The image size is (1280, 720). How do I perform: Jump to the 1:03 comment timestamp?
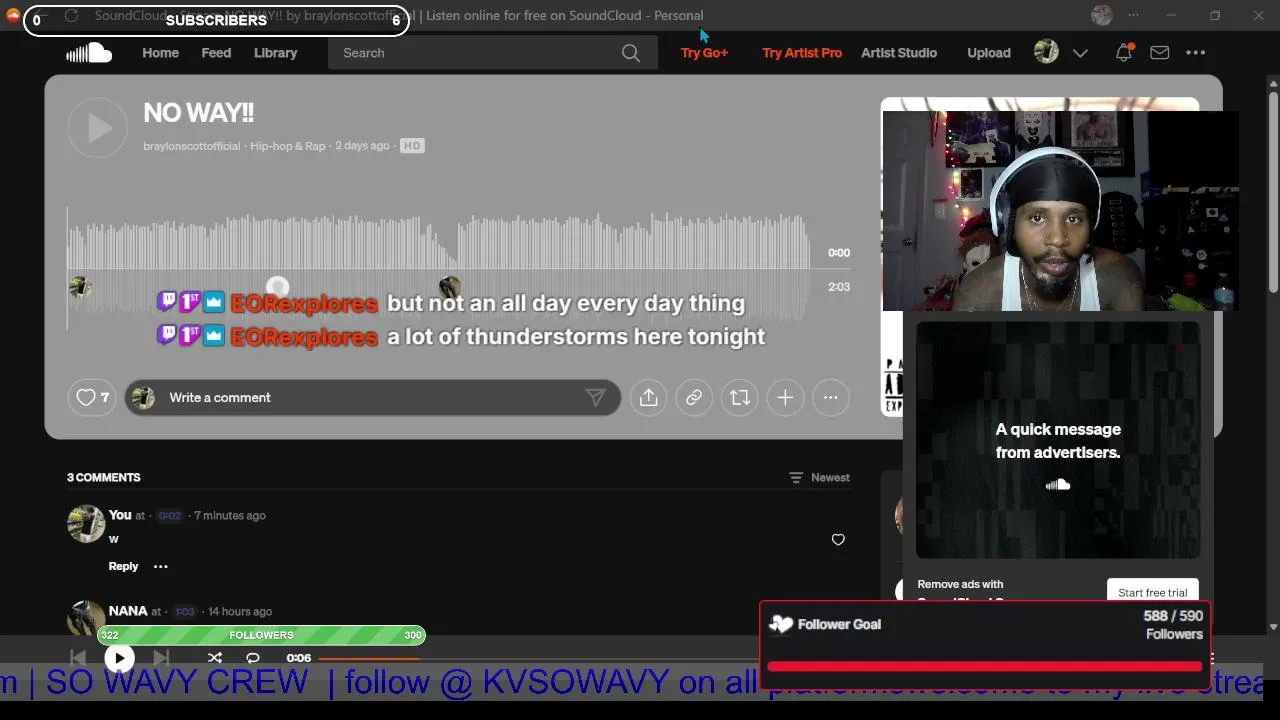click(185, 612)
